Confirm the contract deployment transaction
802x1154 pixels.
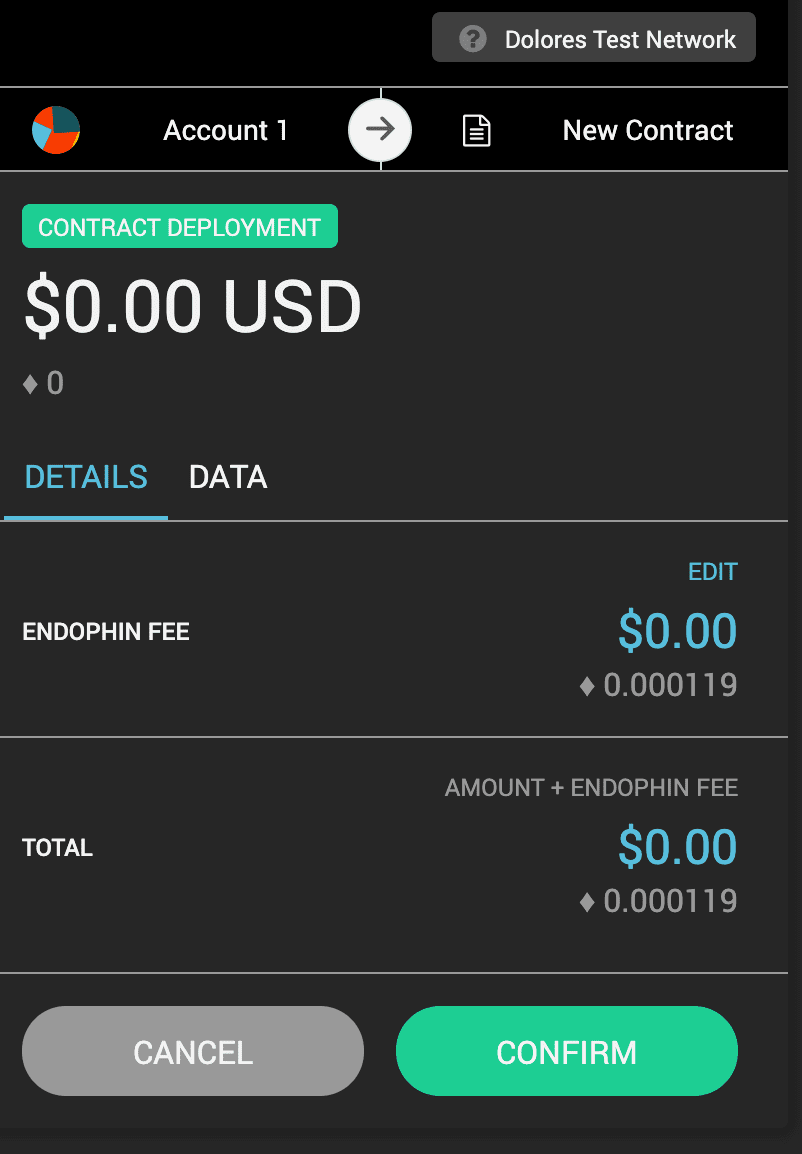566,1051
